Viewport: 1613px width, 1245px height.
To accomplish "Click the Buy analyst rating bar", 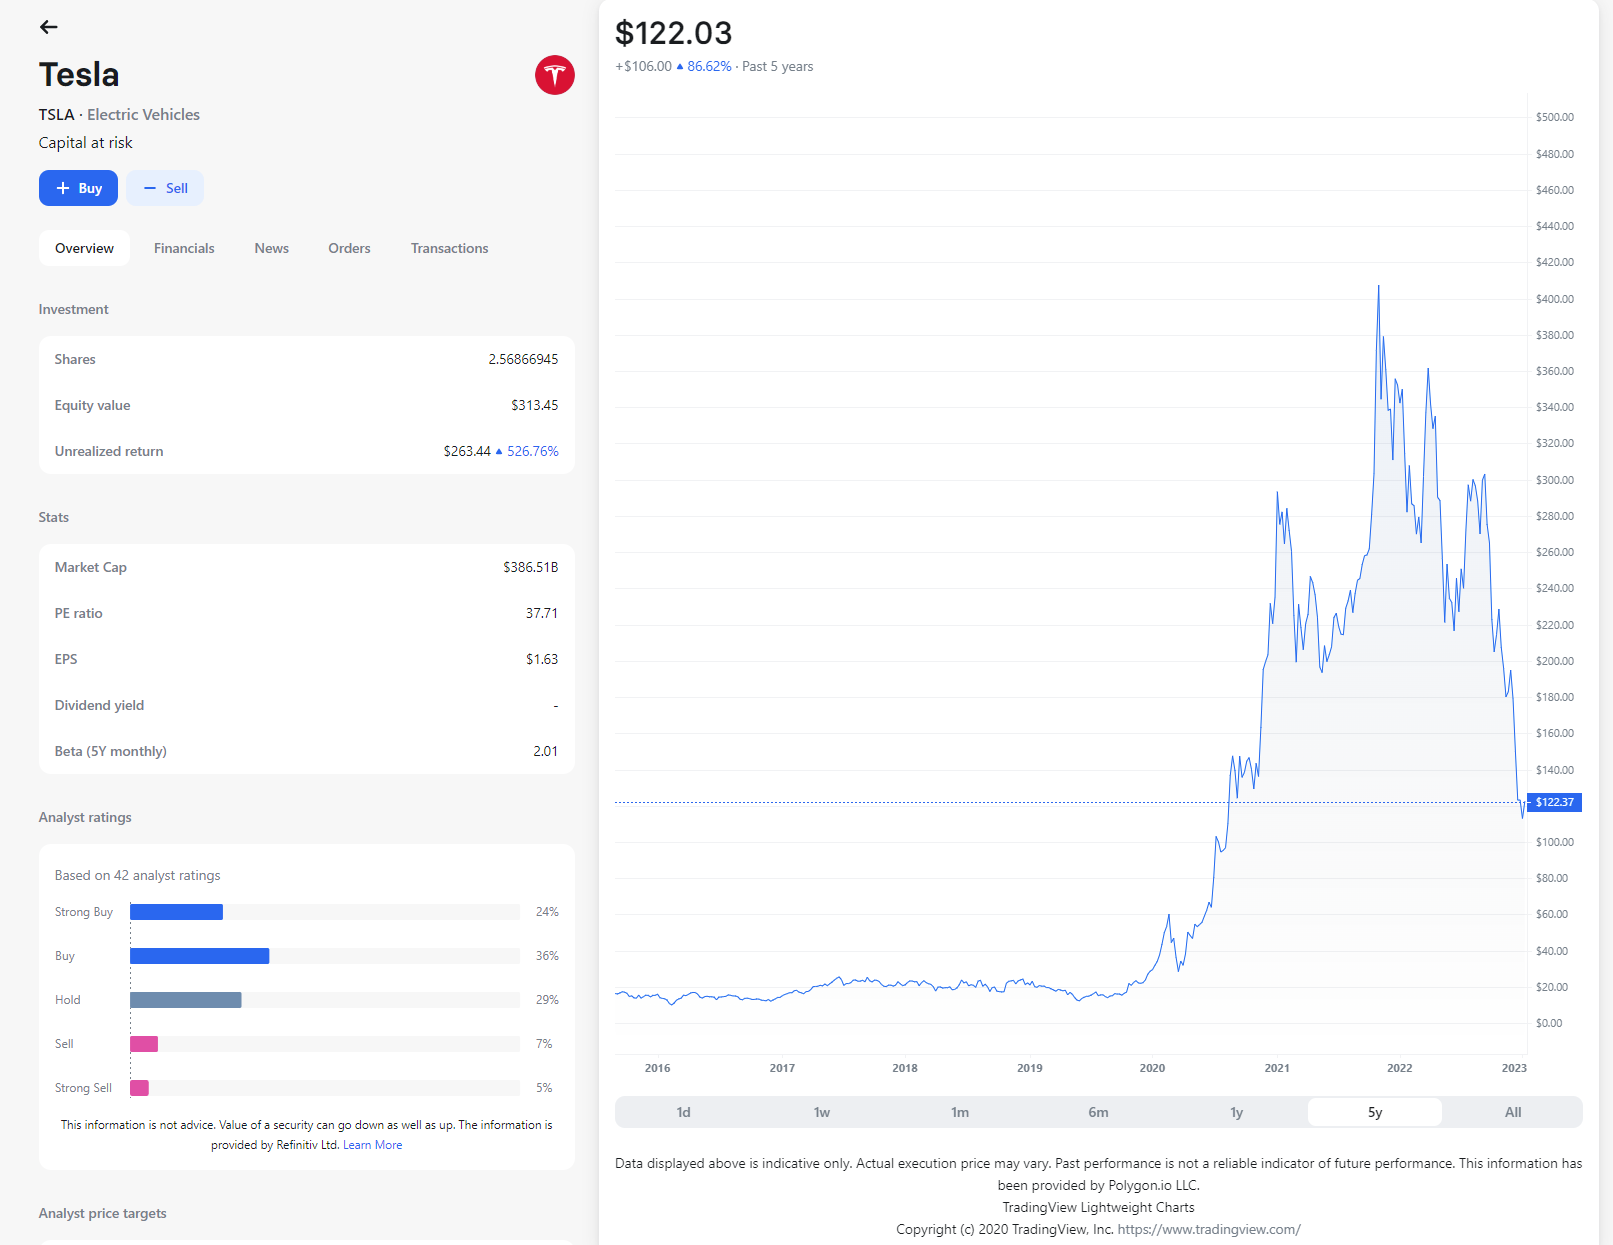I will (x=199, y=956).
